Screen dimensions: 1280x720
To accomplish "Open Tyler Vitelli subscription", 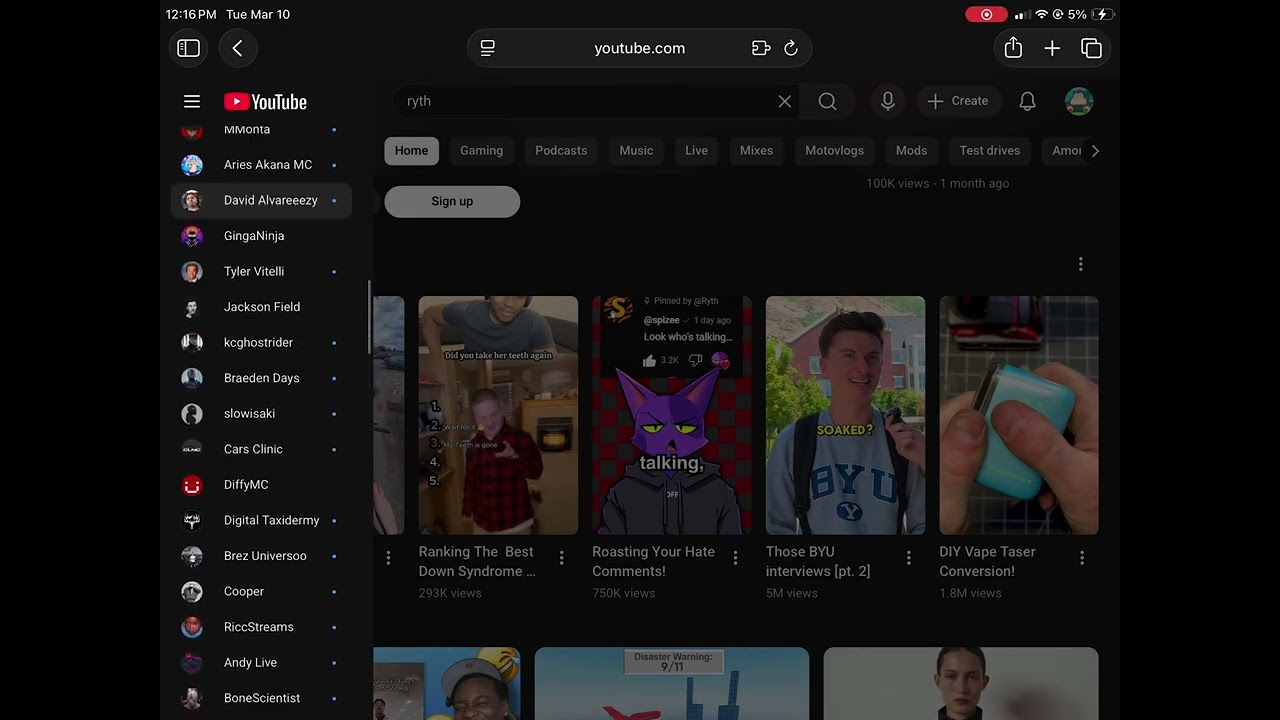I will tap(262, 272).
